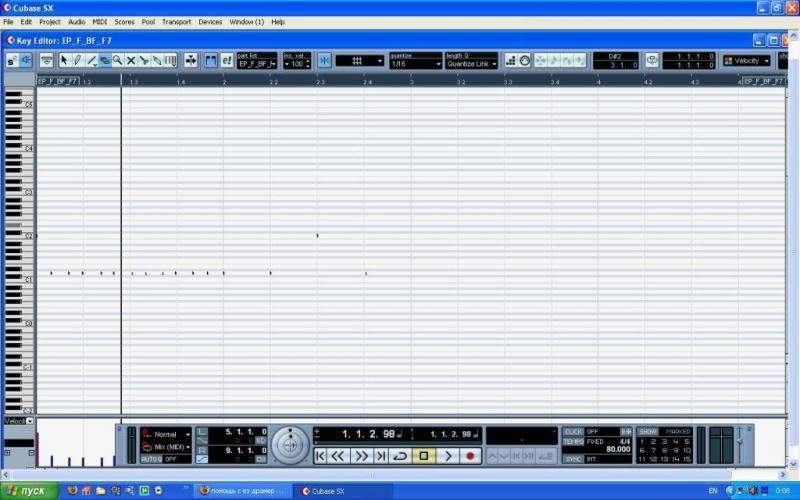Open the Help menu
This screenshot has height=500, width=800.
coord(278,22)
